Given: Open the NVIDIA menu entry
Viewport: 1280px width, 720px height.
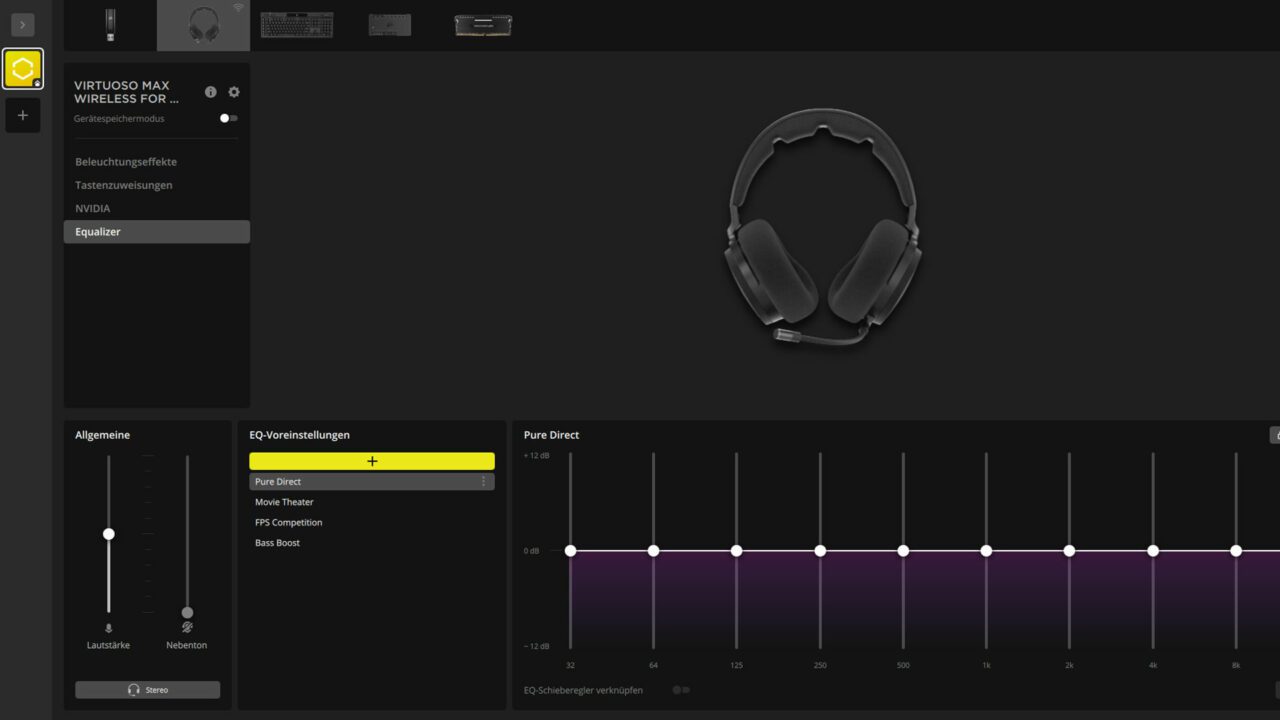Looking at the screenshot, I should [93, 208].
